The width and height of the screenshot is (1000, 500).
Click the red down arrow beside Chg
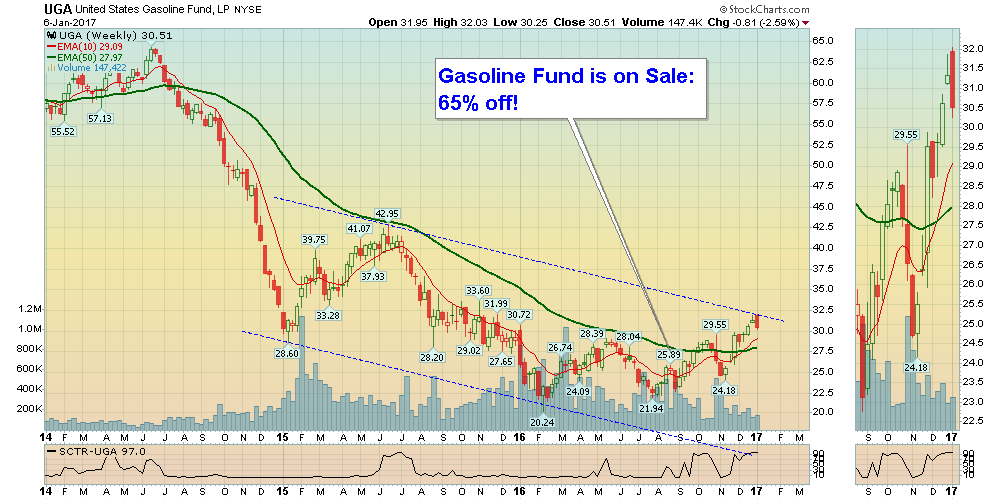805,23
